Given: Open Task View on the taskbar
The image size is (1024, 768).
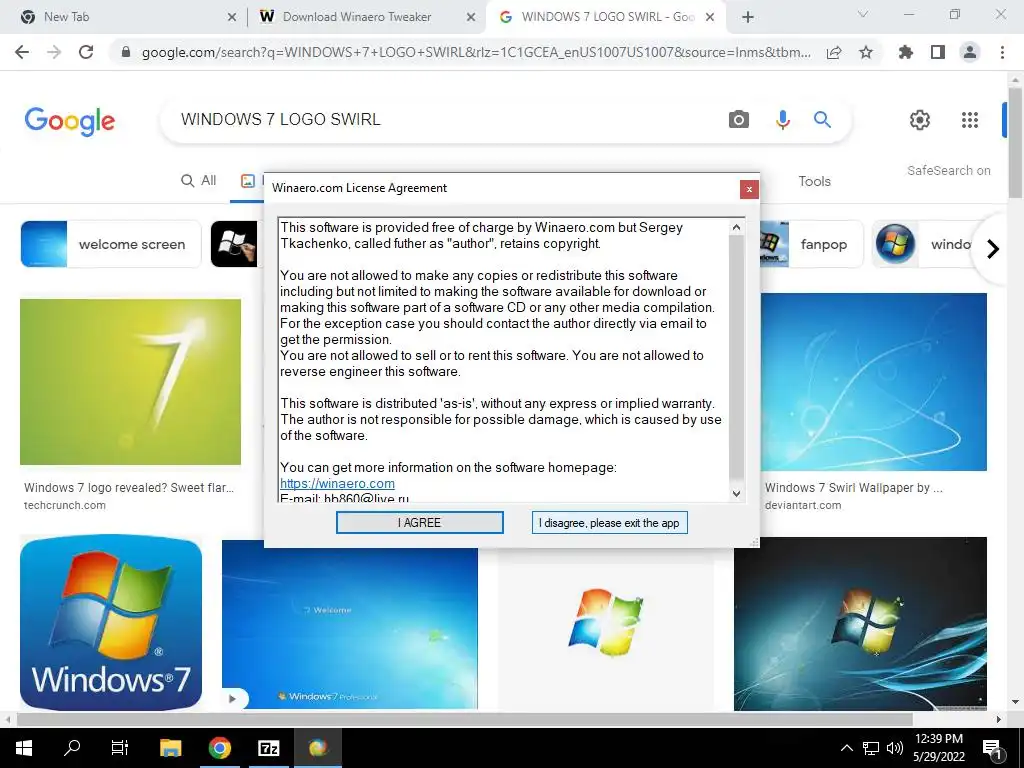Looking at the screenshot, I should [x=120, y=748].
